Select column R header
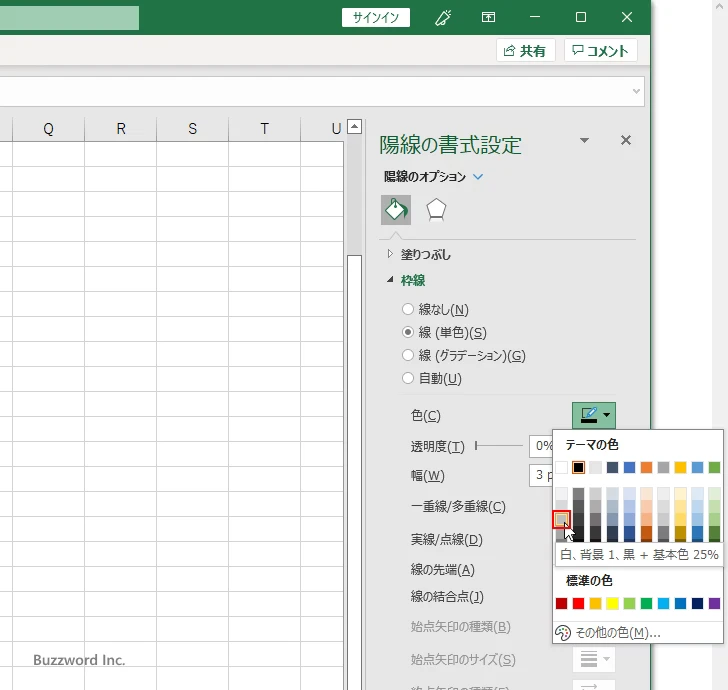Image resolution: width=728 pixels, height=690 pixels. (x=121, y=129)
